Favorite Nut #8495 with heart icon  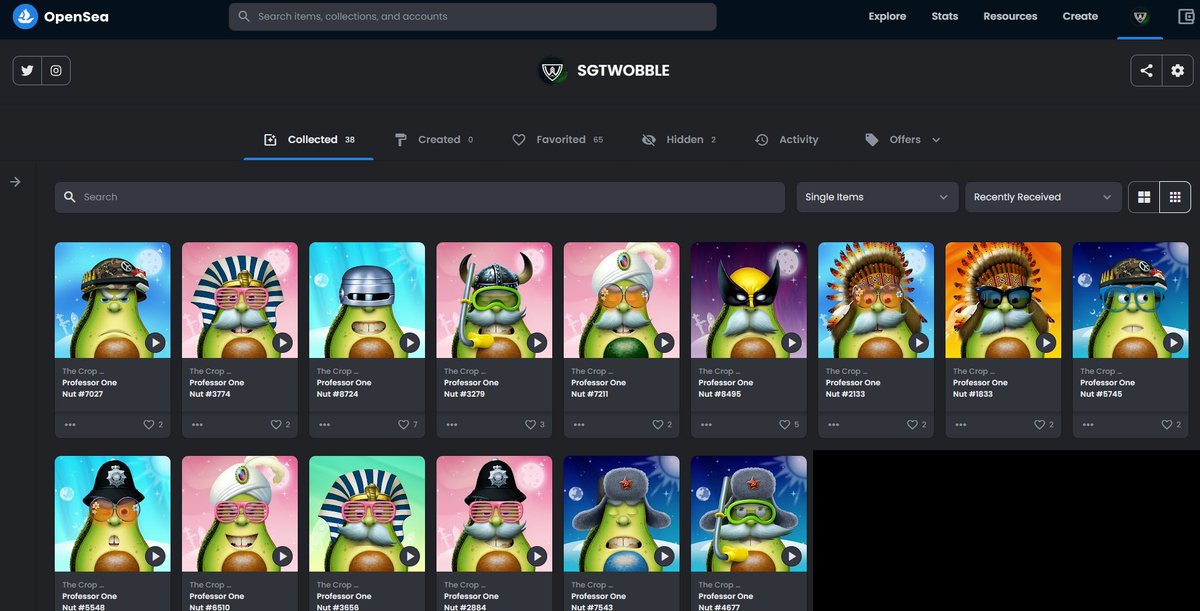785,425
